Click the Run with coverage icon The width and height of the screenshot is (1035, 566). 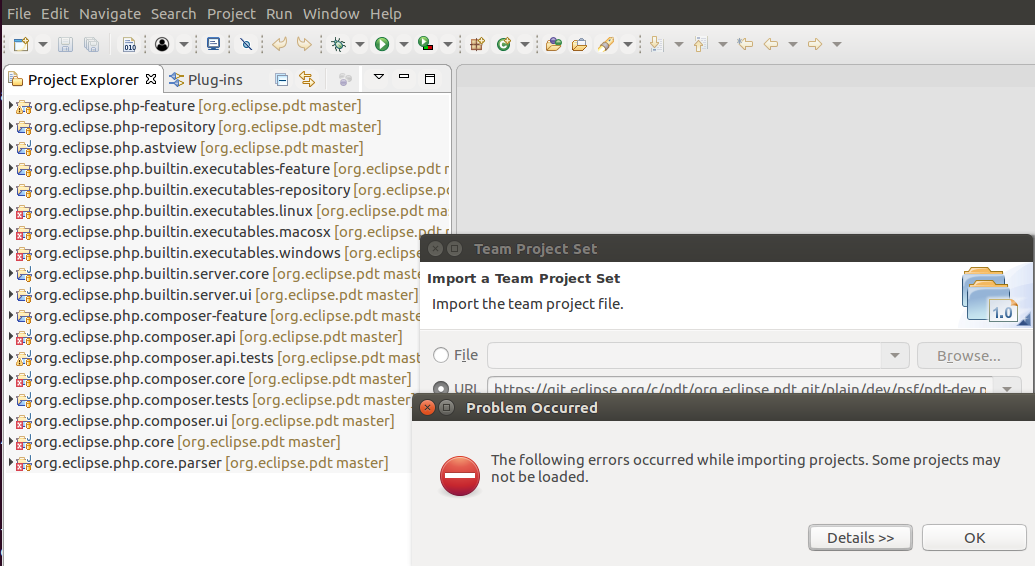click(x=426, y=44)
